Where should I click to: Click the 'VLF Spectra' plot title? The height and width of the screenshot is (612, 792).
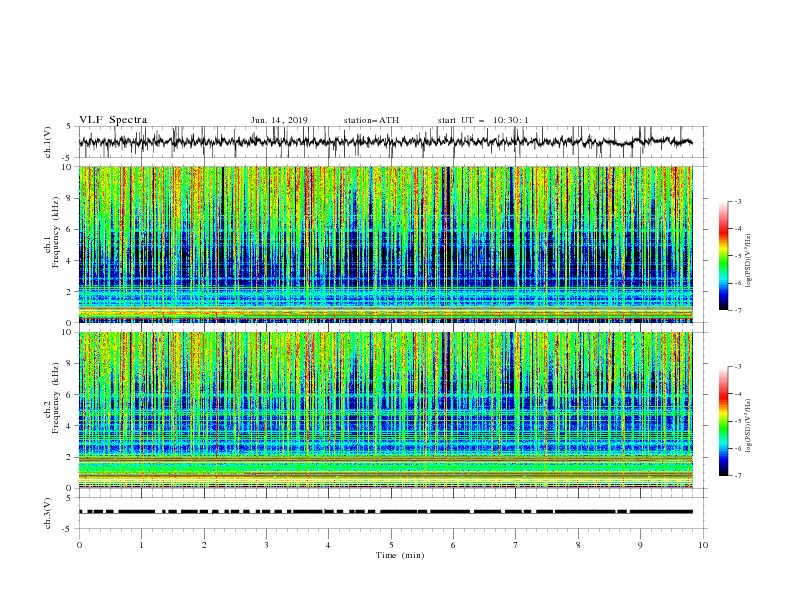click(113, 120)
